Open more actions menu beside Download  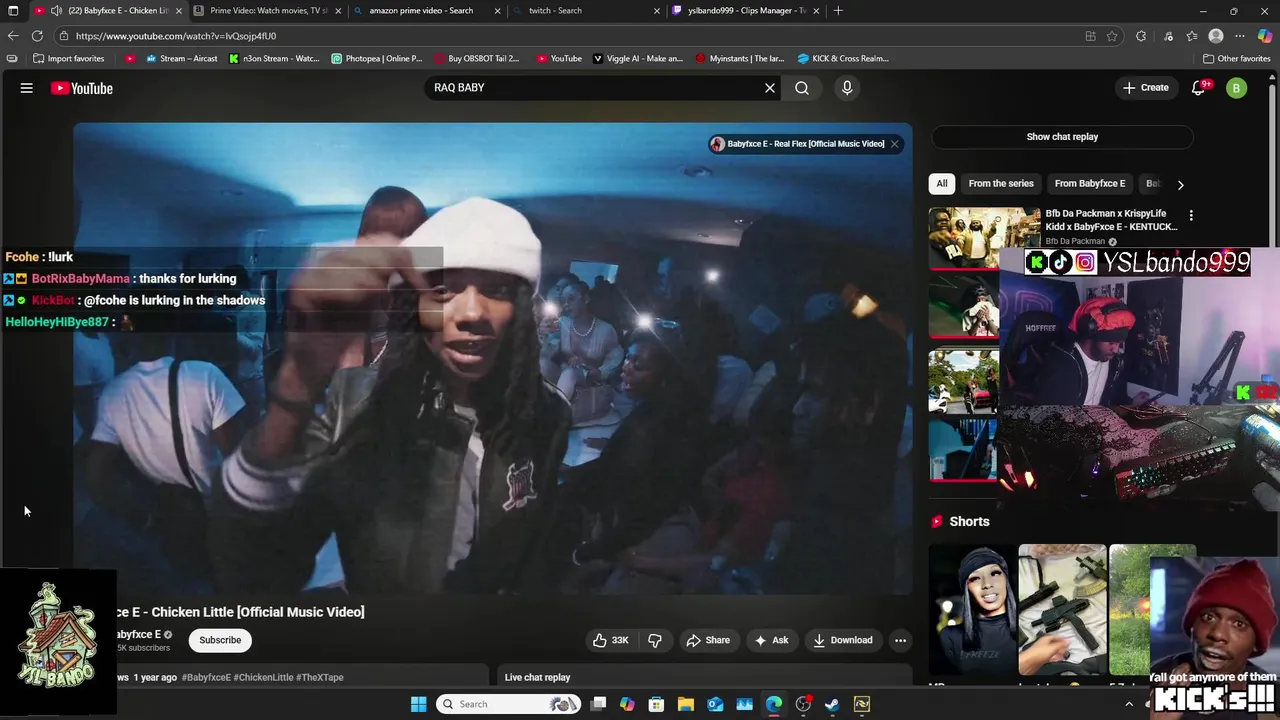pyautogui.click(x=900, y=640)
